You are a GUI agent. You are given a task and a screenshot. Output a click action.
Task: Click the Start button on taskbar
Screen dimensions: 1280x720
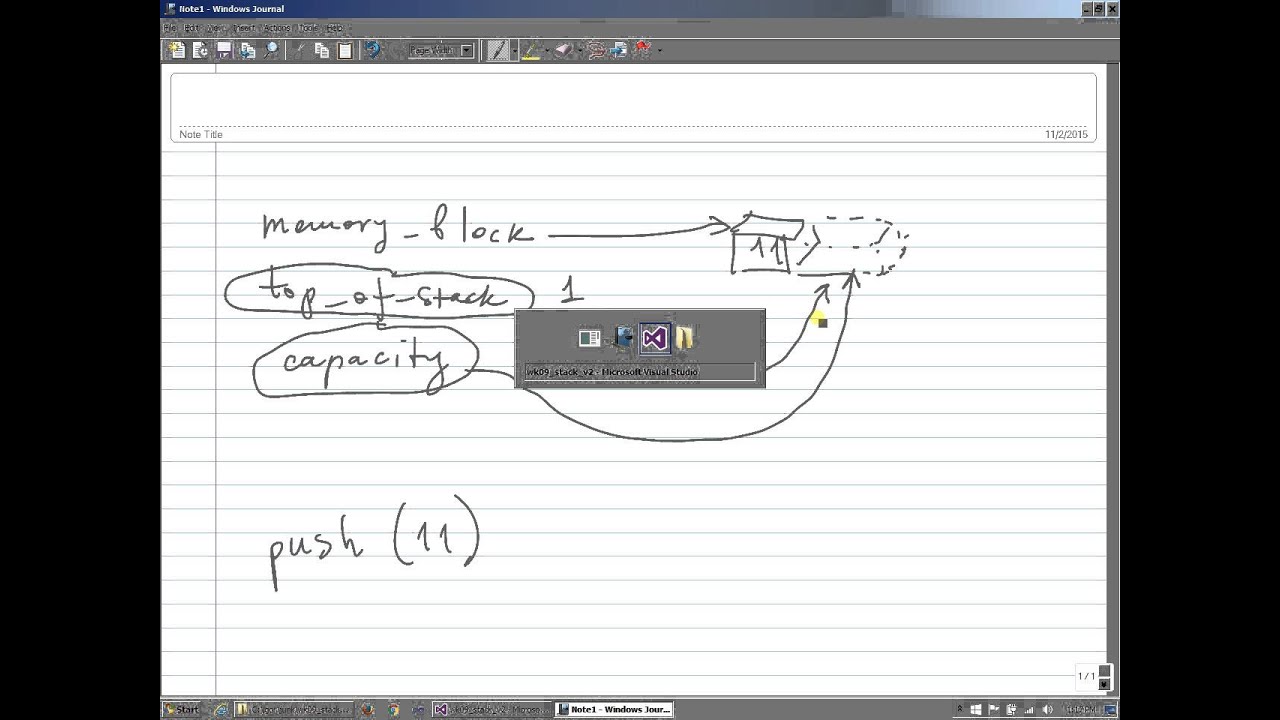[182, 710]
